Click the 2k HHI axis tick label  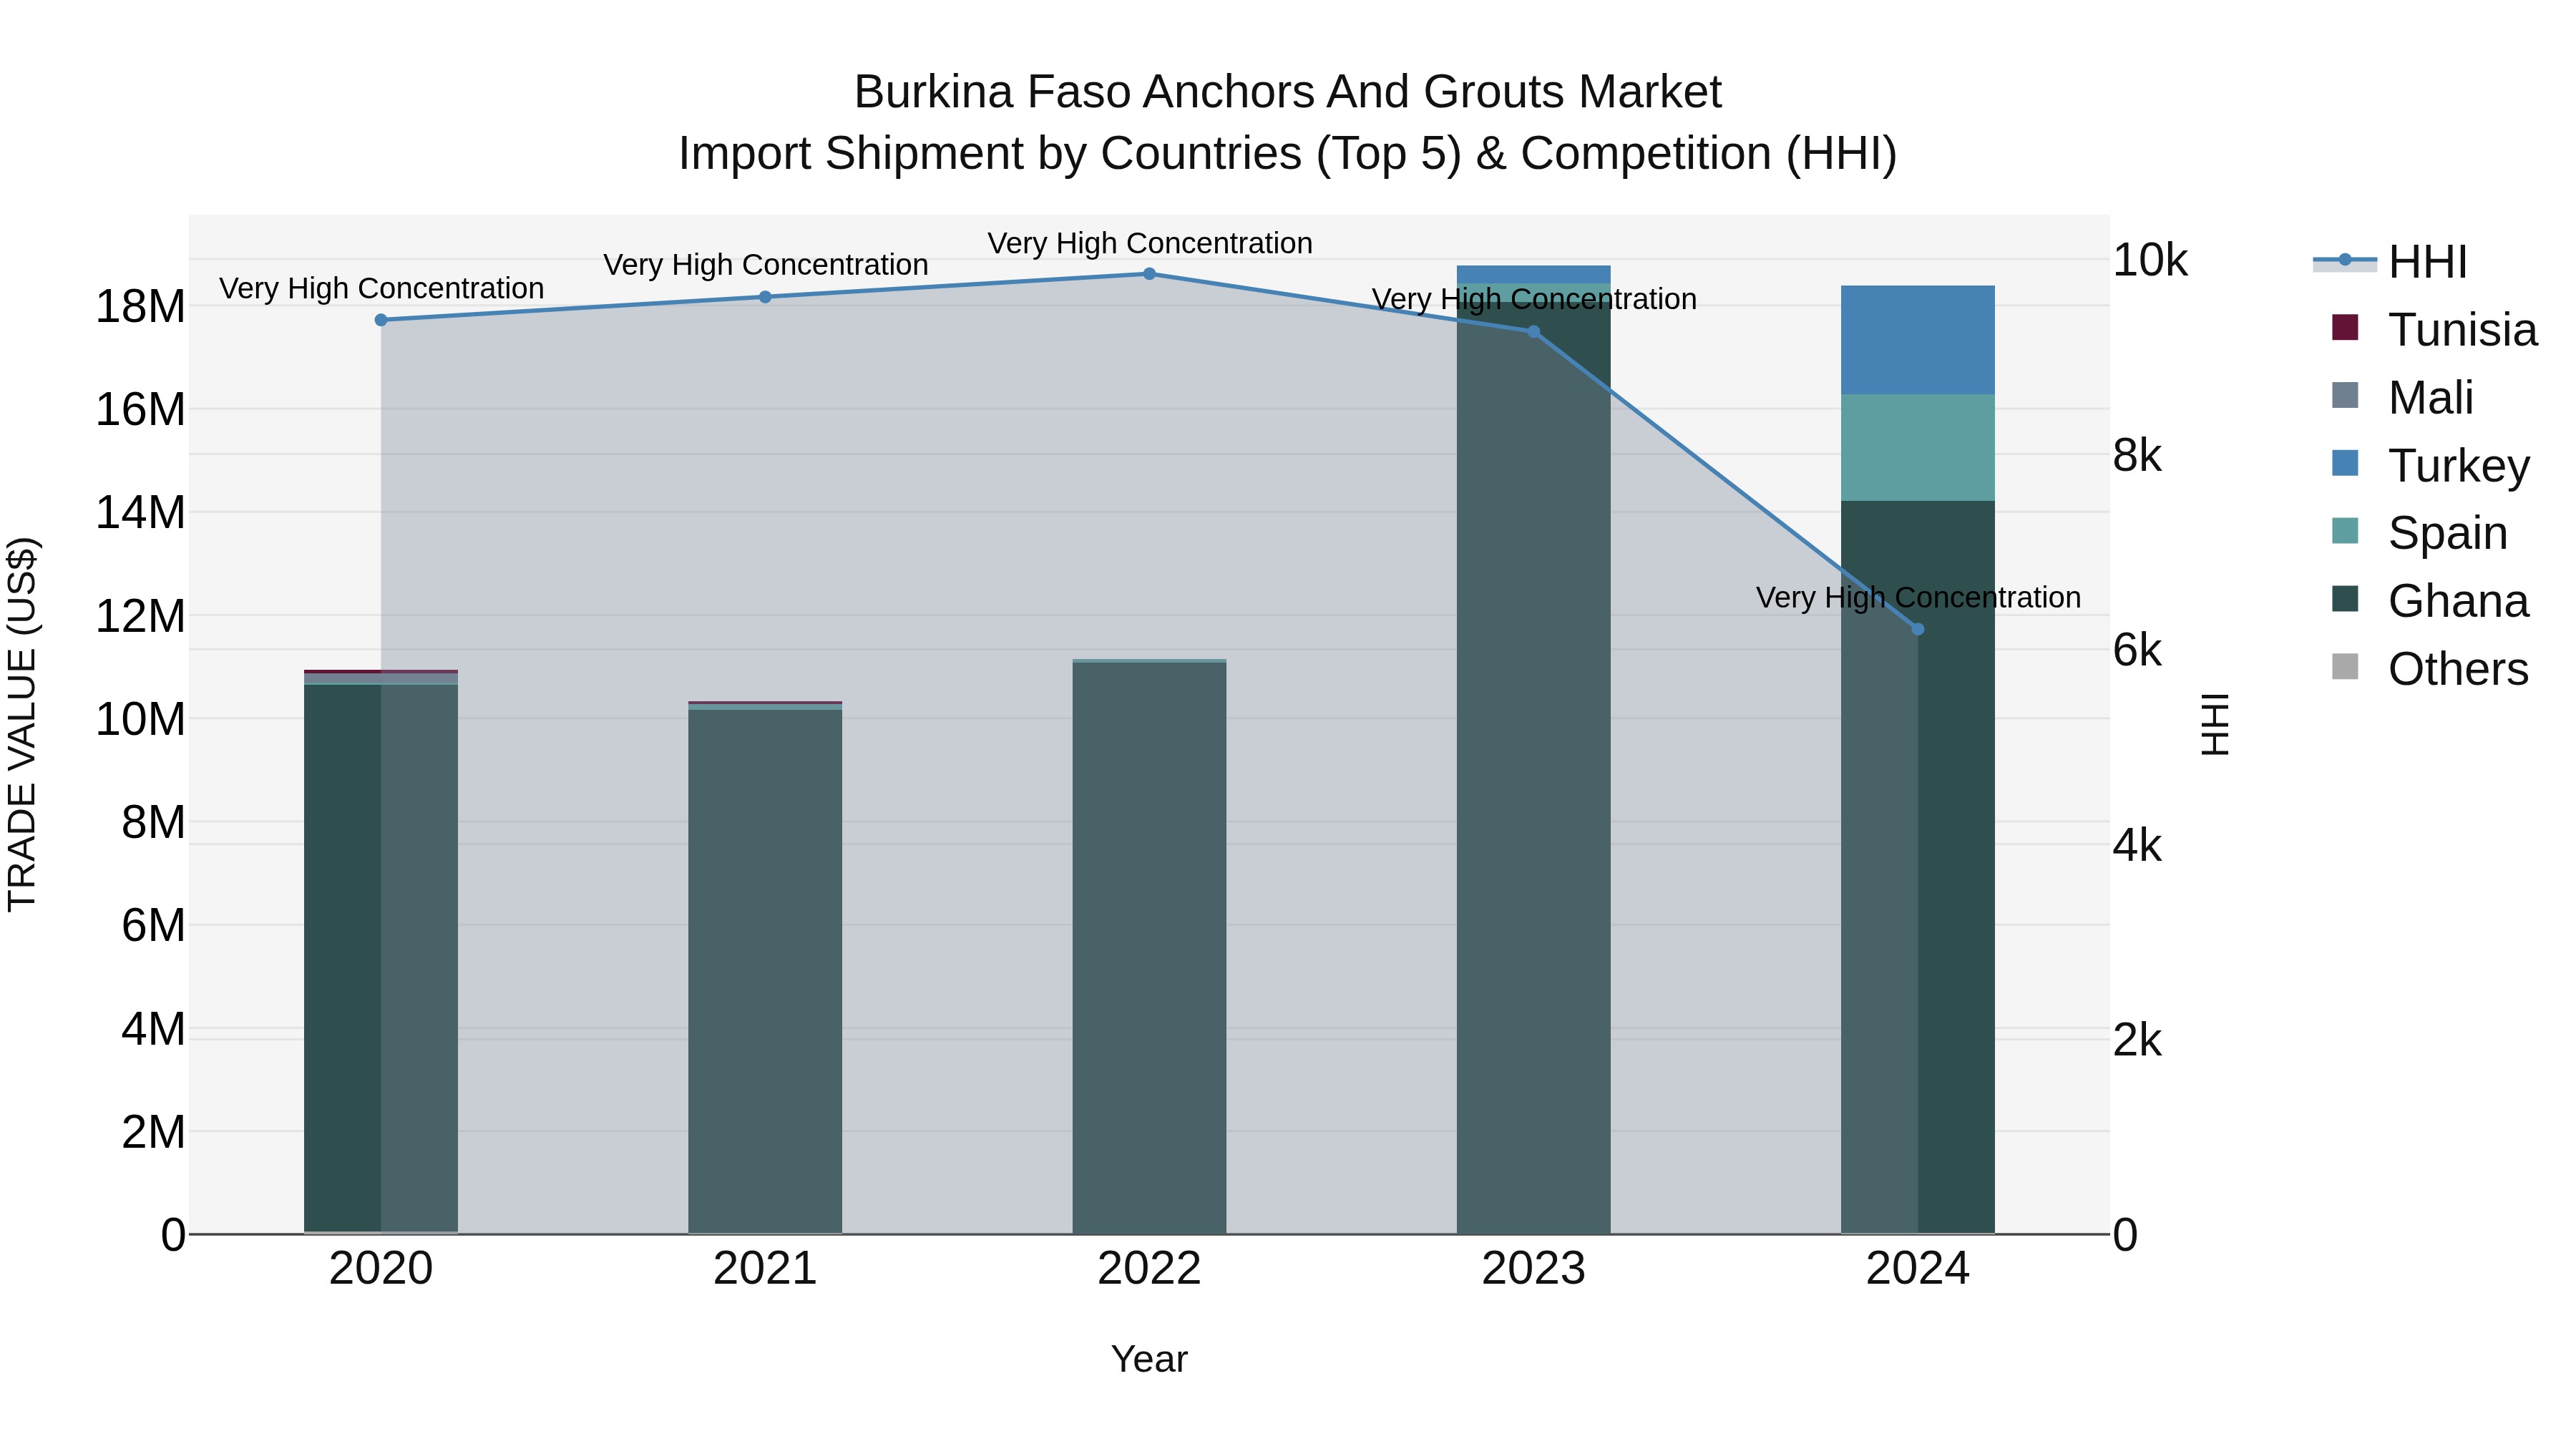click(2138, 1041)
